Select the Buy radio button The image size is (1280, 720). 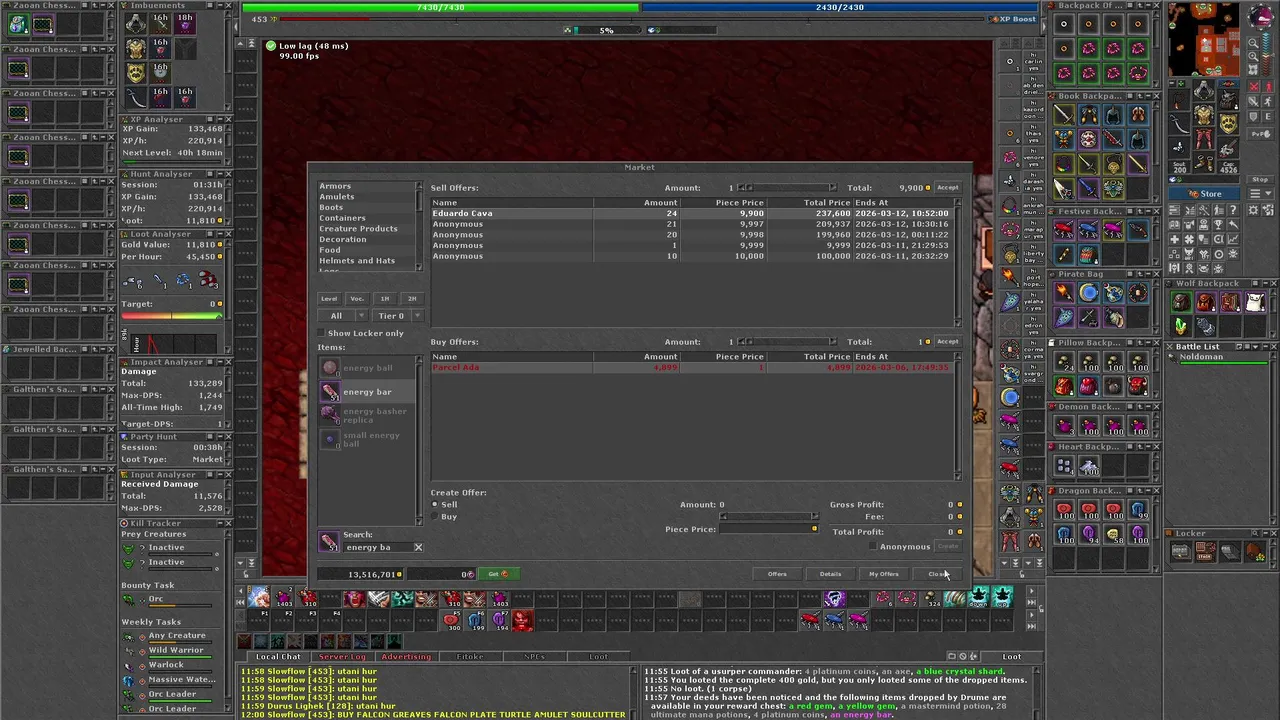click(434, 516)
